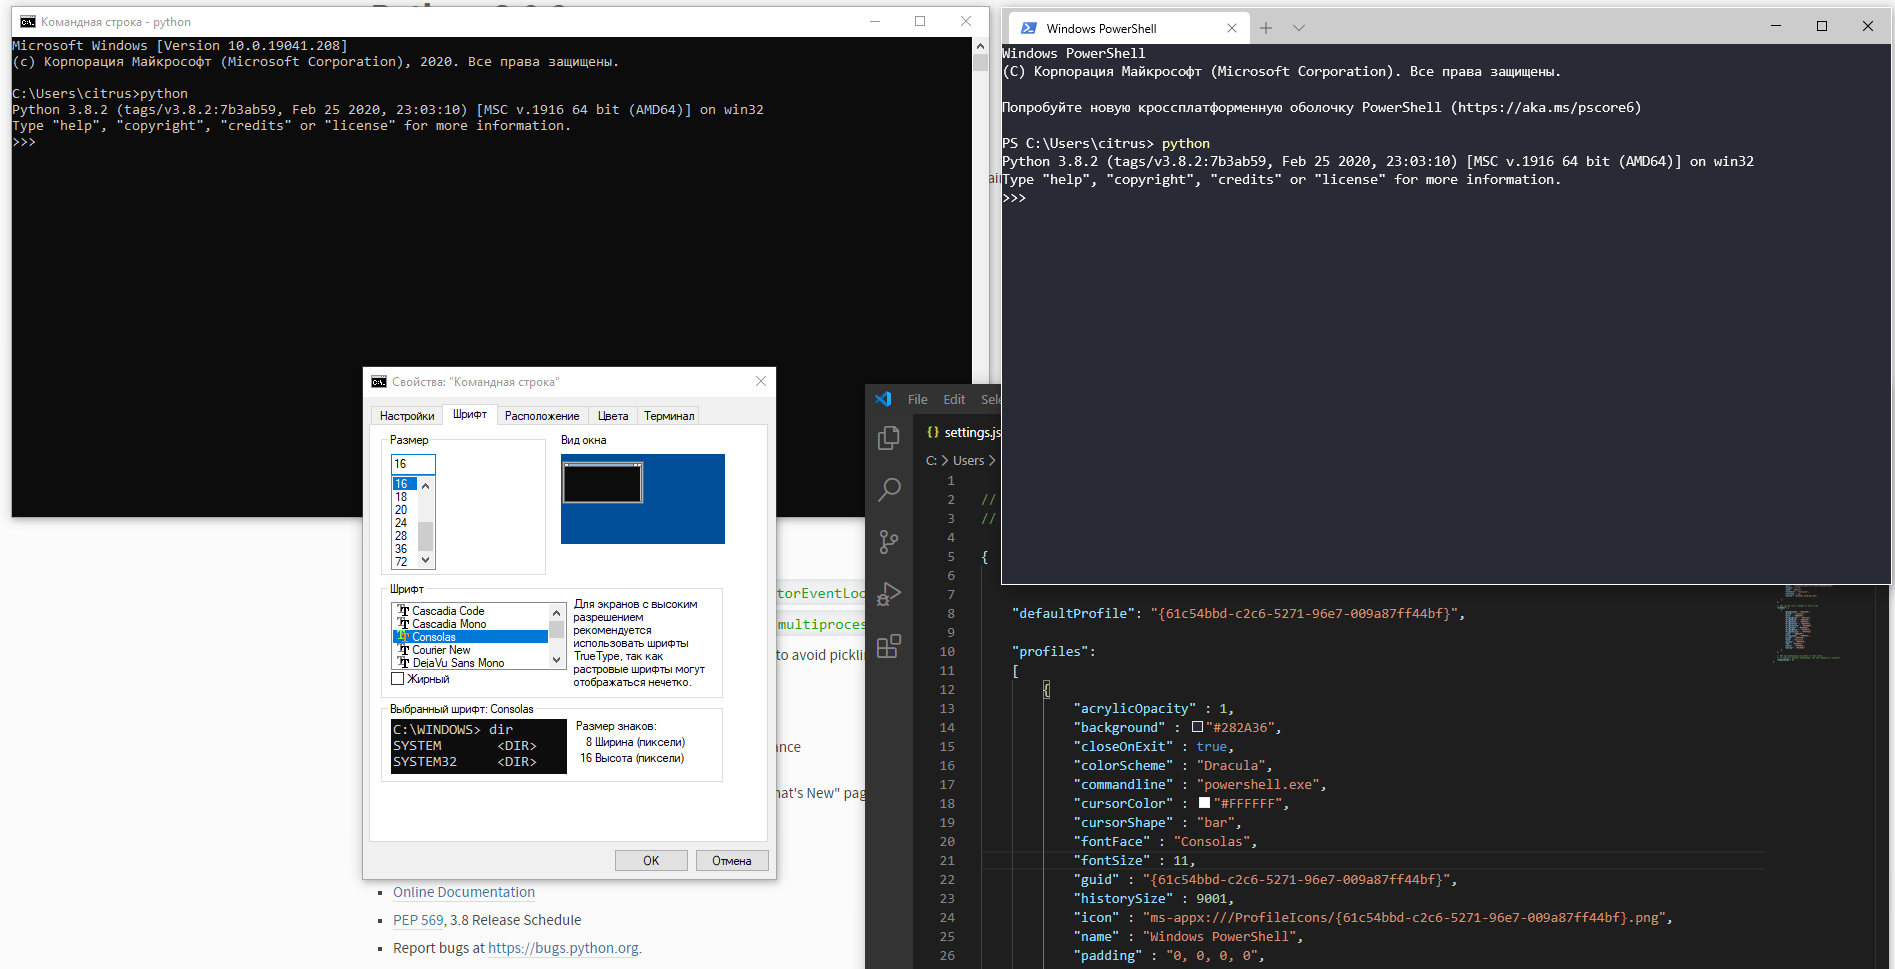The height and width of the screenshot is (969, 1895).
Task: Select Courier New font
Action: click(x=470, y=650)
